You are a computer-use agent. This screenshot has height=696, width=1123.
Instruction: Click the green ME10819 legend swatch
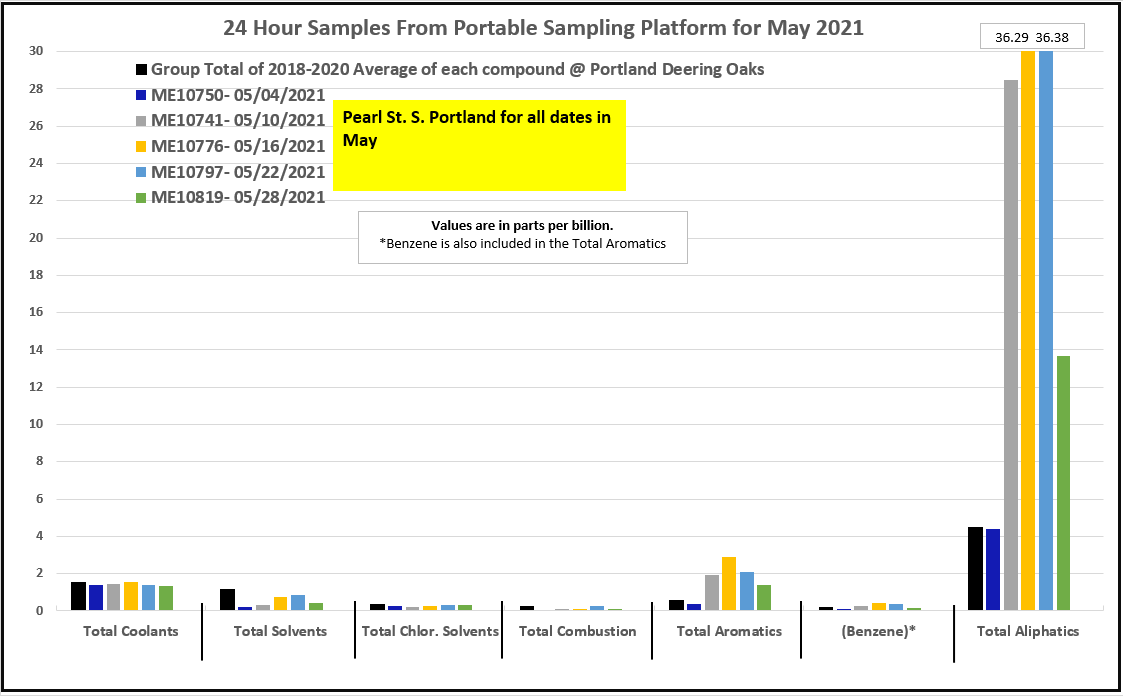(142, 198)
